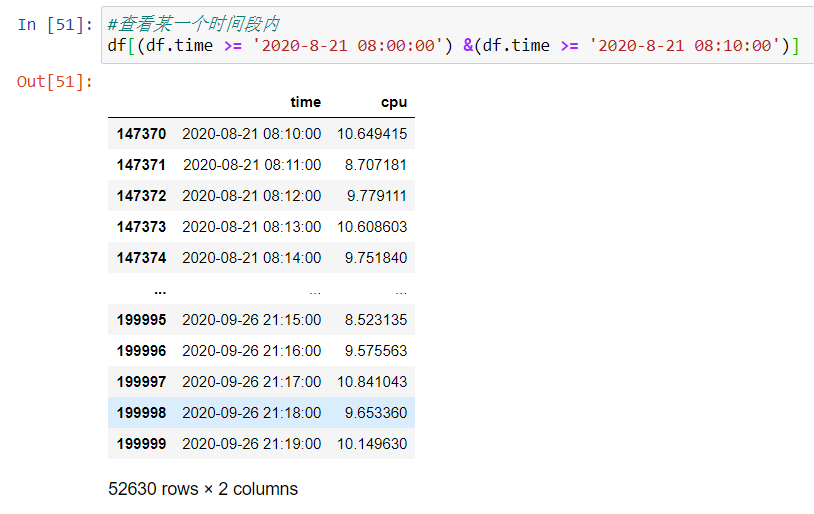Screen dimensions: 814x514
Task: Select row index 147374
Action: [141, 258]
